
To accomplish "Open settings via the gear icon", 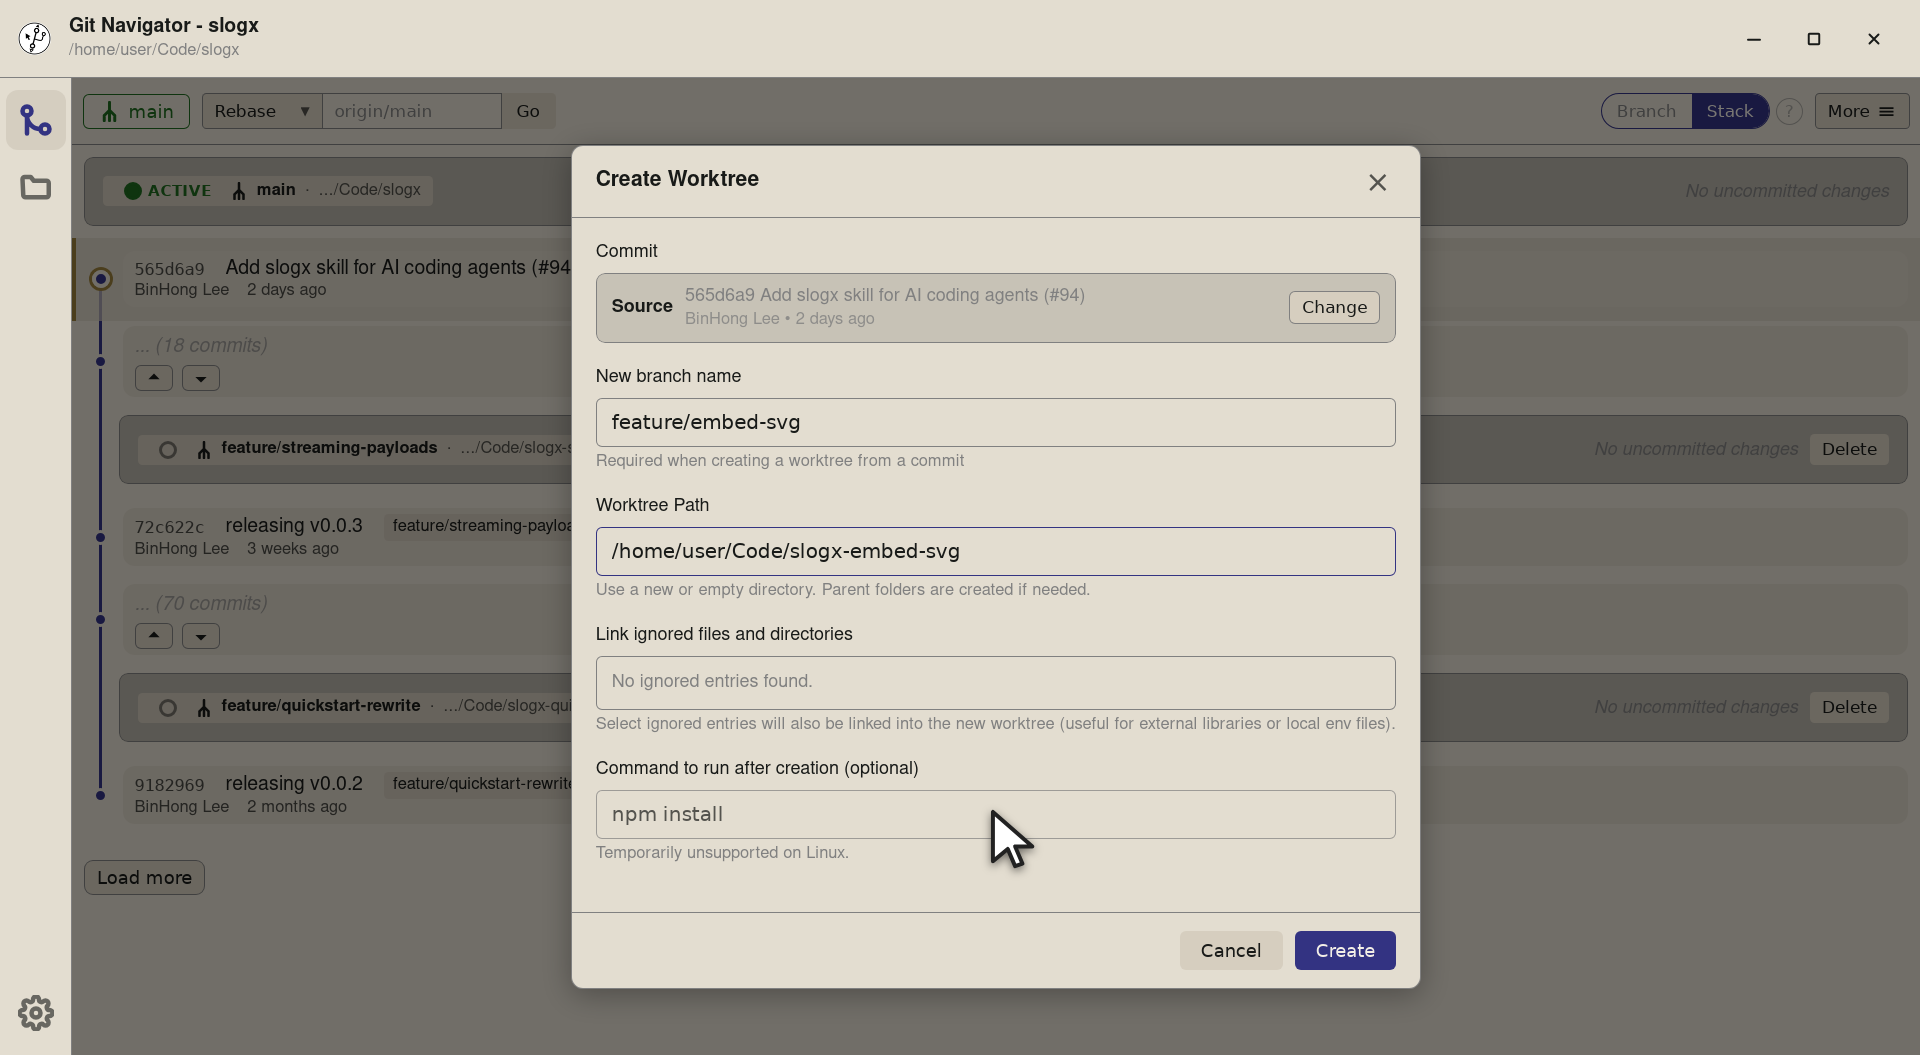I will pos(36,1013).
